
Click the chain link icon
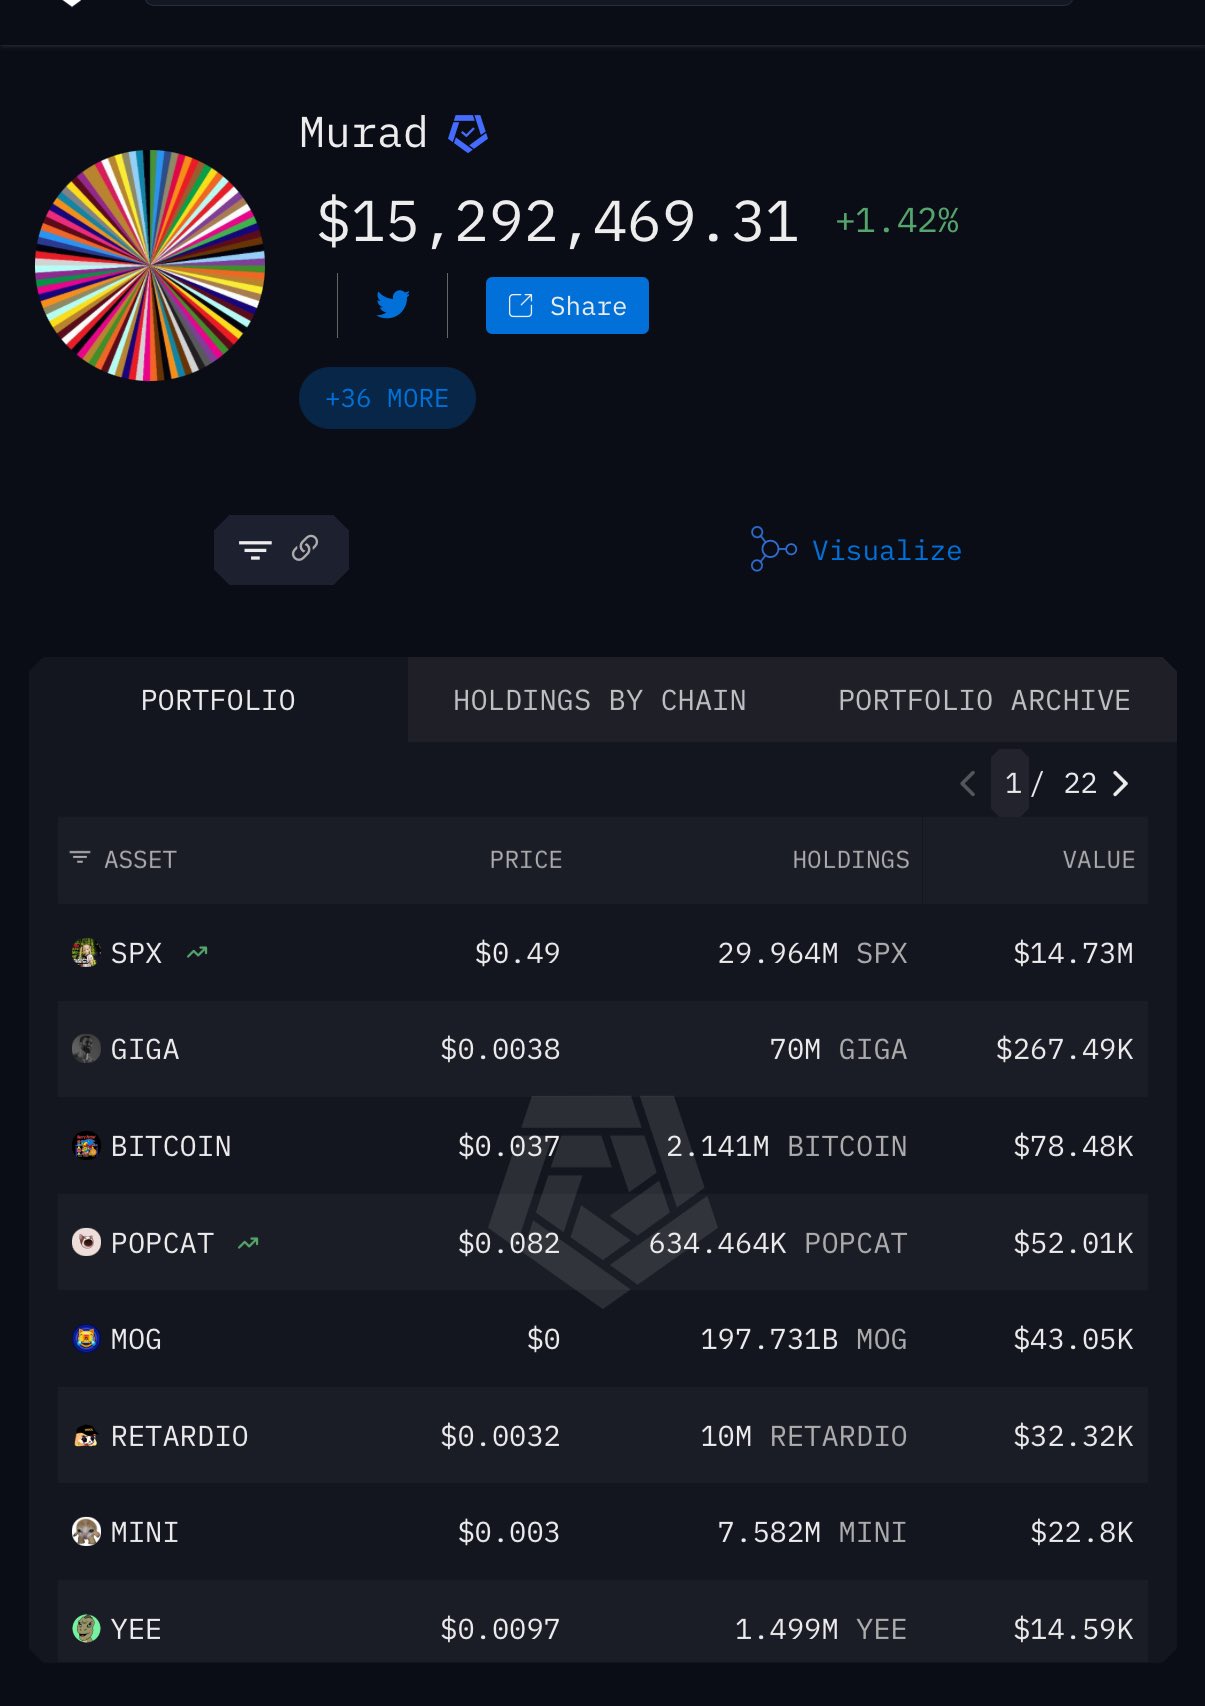coord(305,548)
